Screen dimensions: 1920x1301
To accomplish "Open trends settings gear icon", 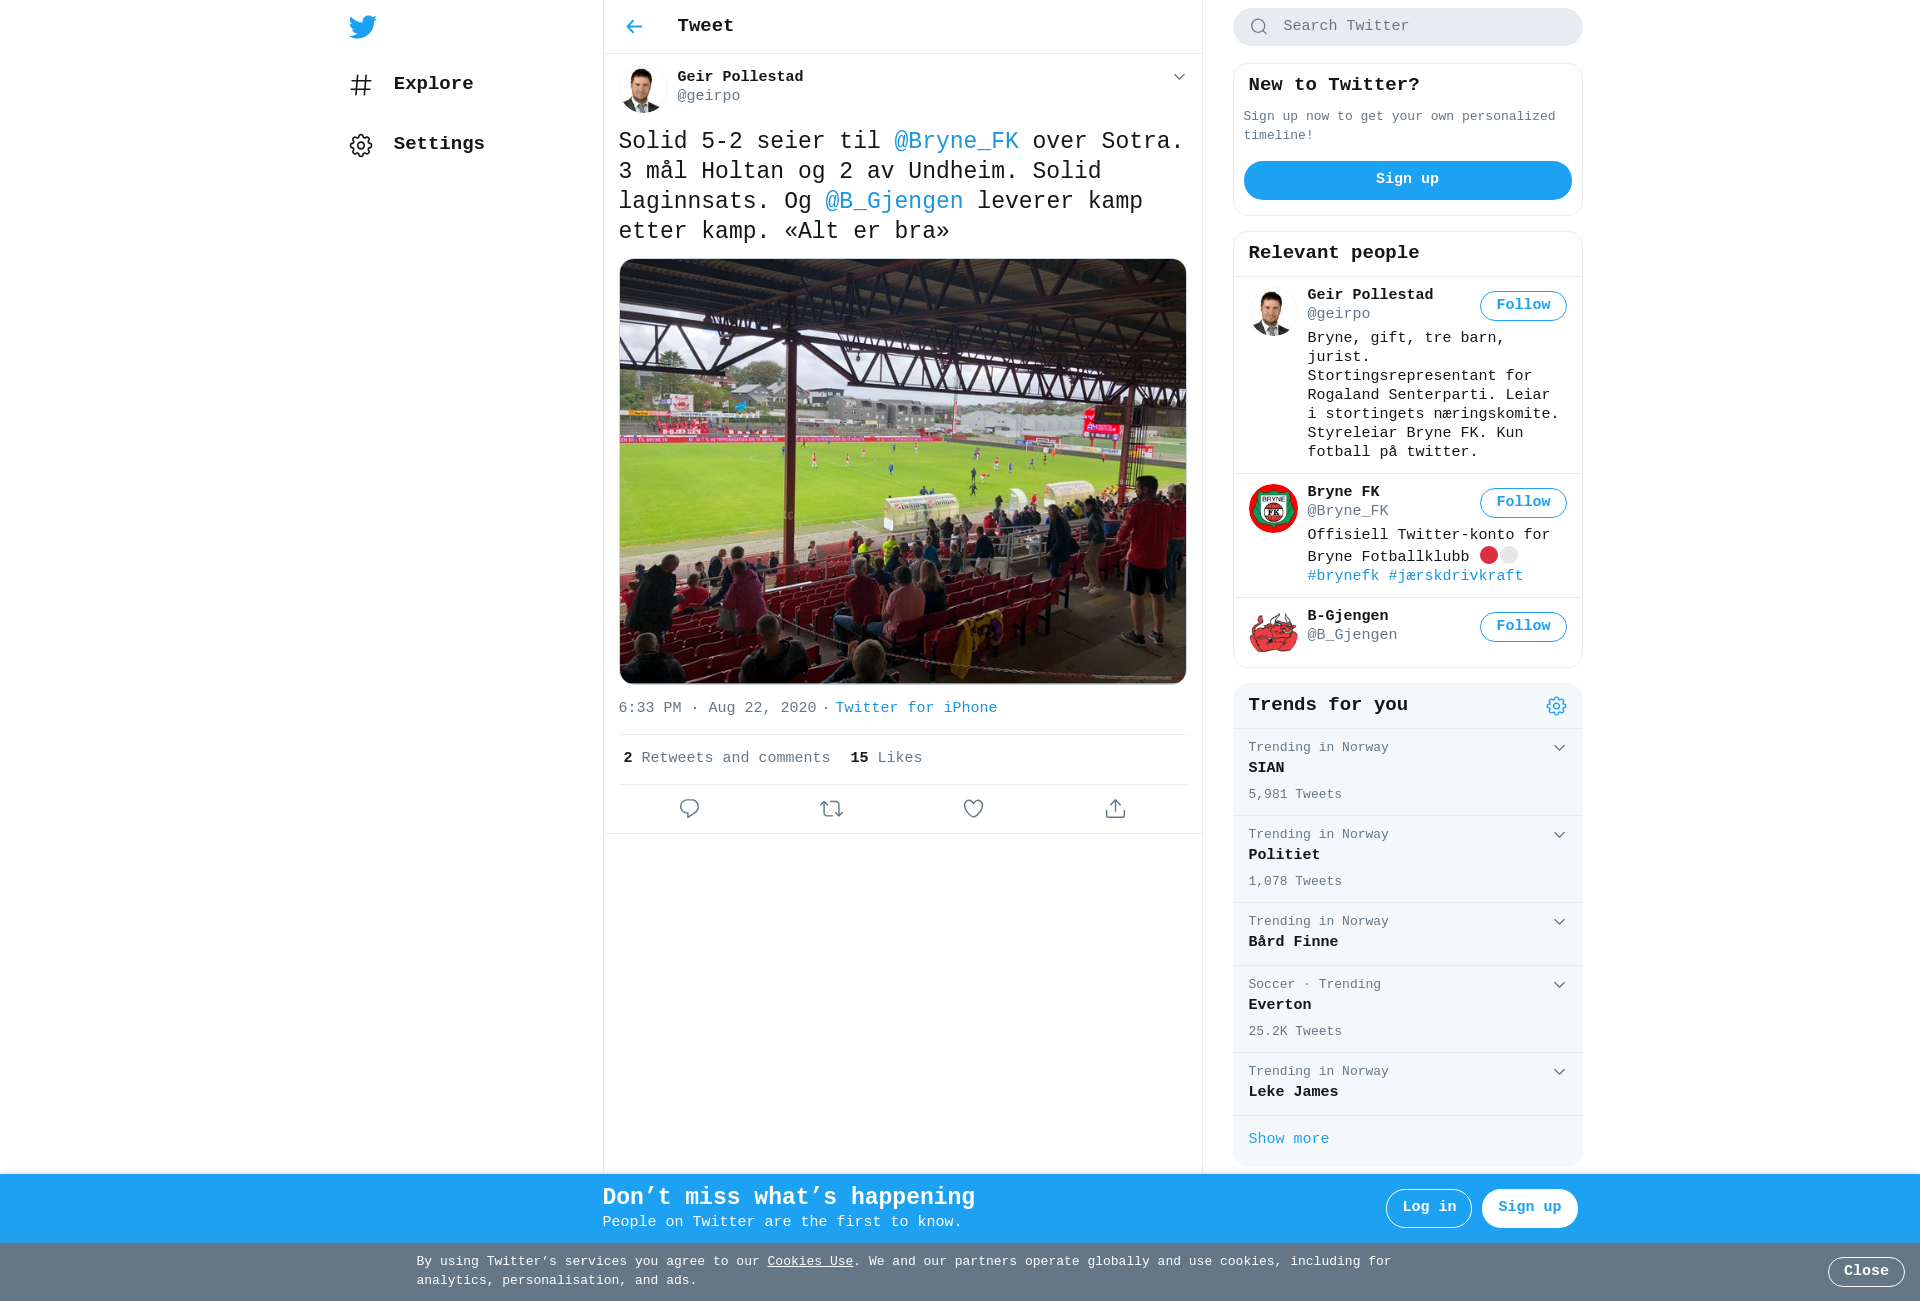I will click(1556, 706).
